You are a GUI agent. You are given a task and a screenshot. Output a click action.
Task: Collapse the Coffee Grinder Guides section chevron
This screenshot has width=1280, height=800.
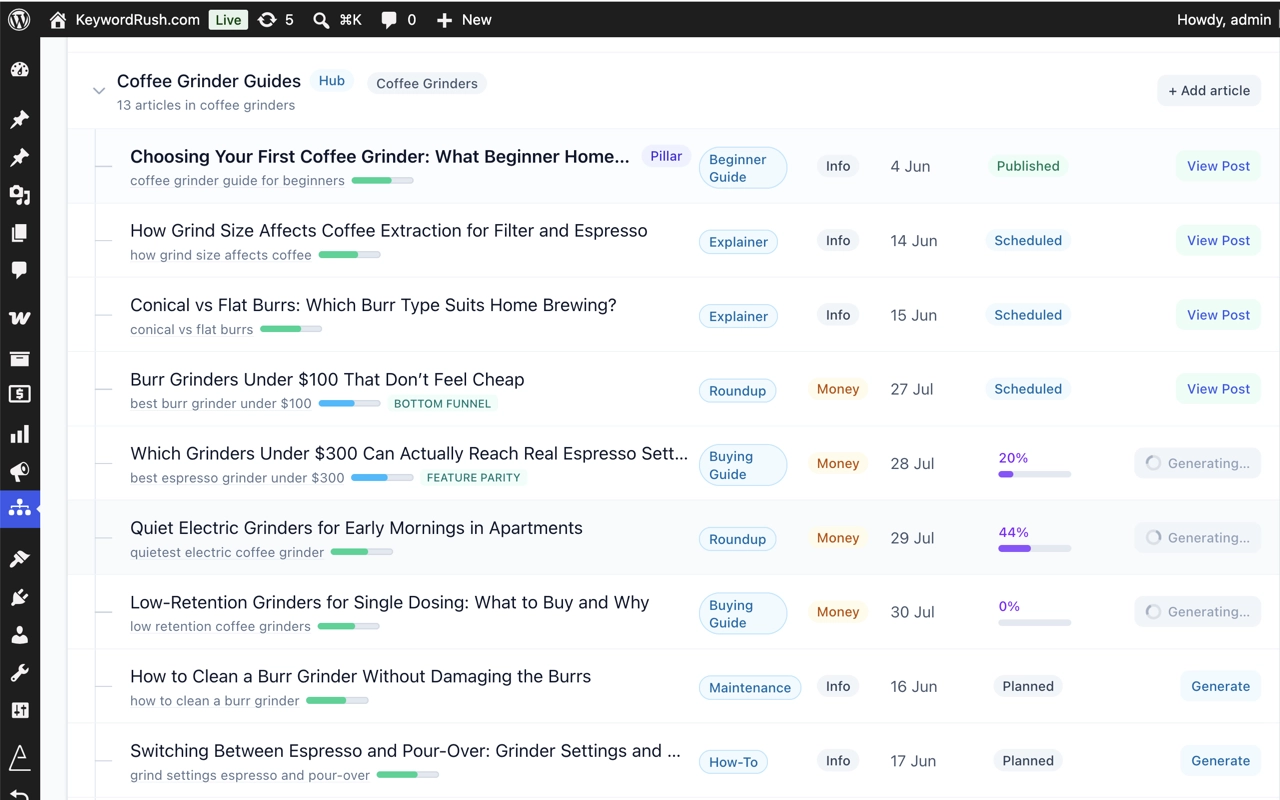(x=99, y=91)
